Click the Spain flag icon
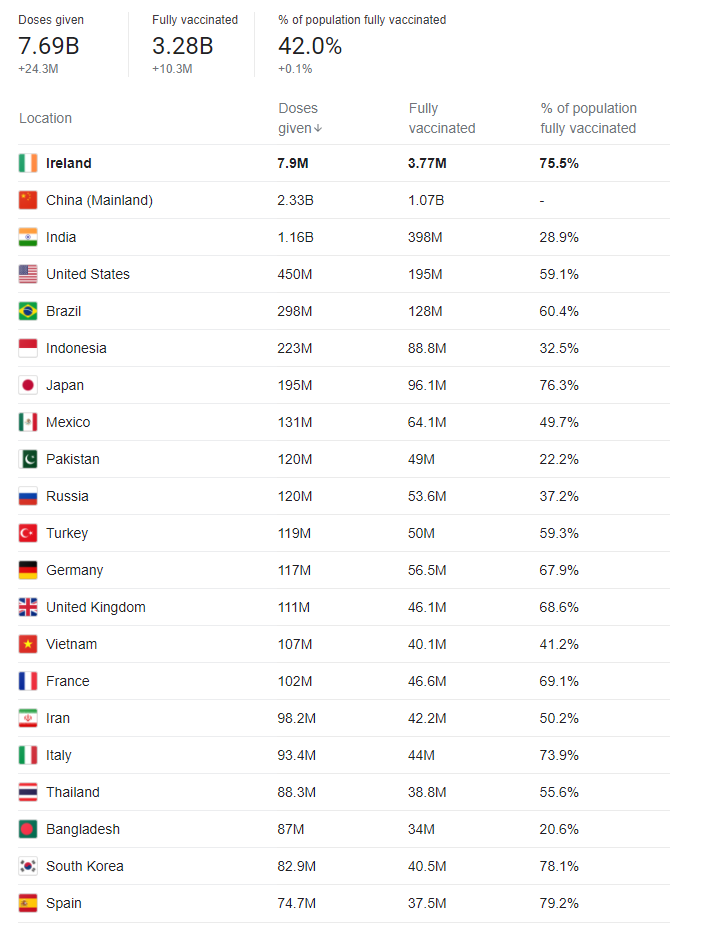Screen dimensions: 702x938 28,903
